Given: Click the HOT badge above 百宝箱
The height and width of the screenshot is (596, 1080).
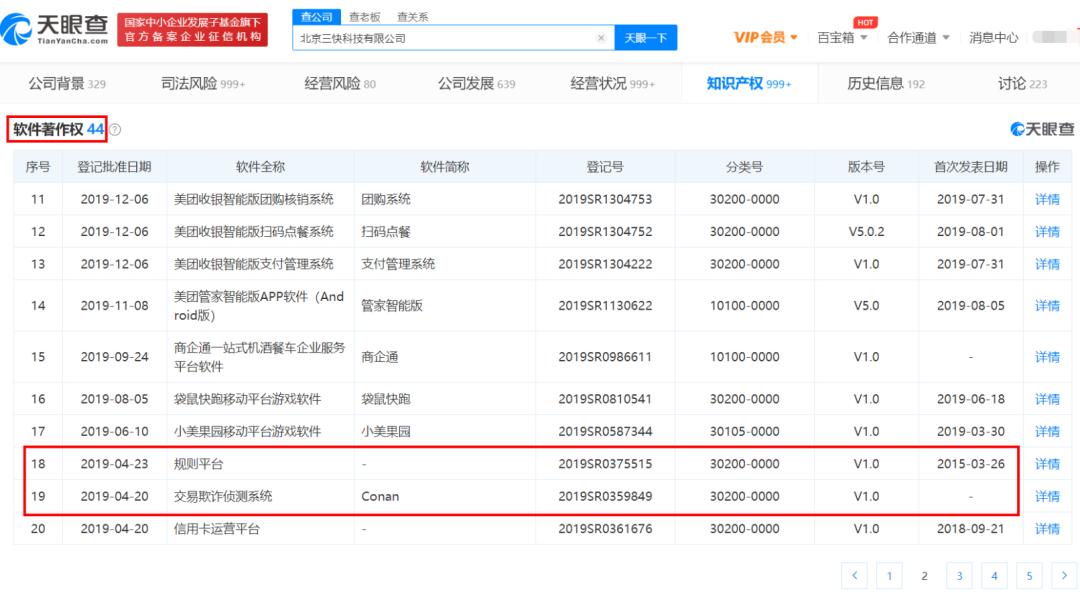Looking at the screenshot, I should (x=864, y=21).
